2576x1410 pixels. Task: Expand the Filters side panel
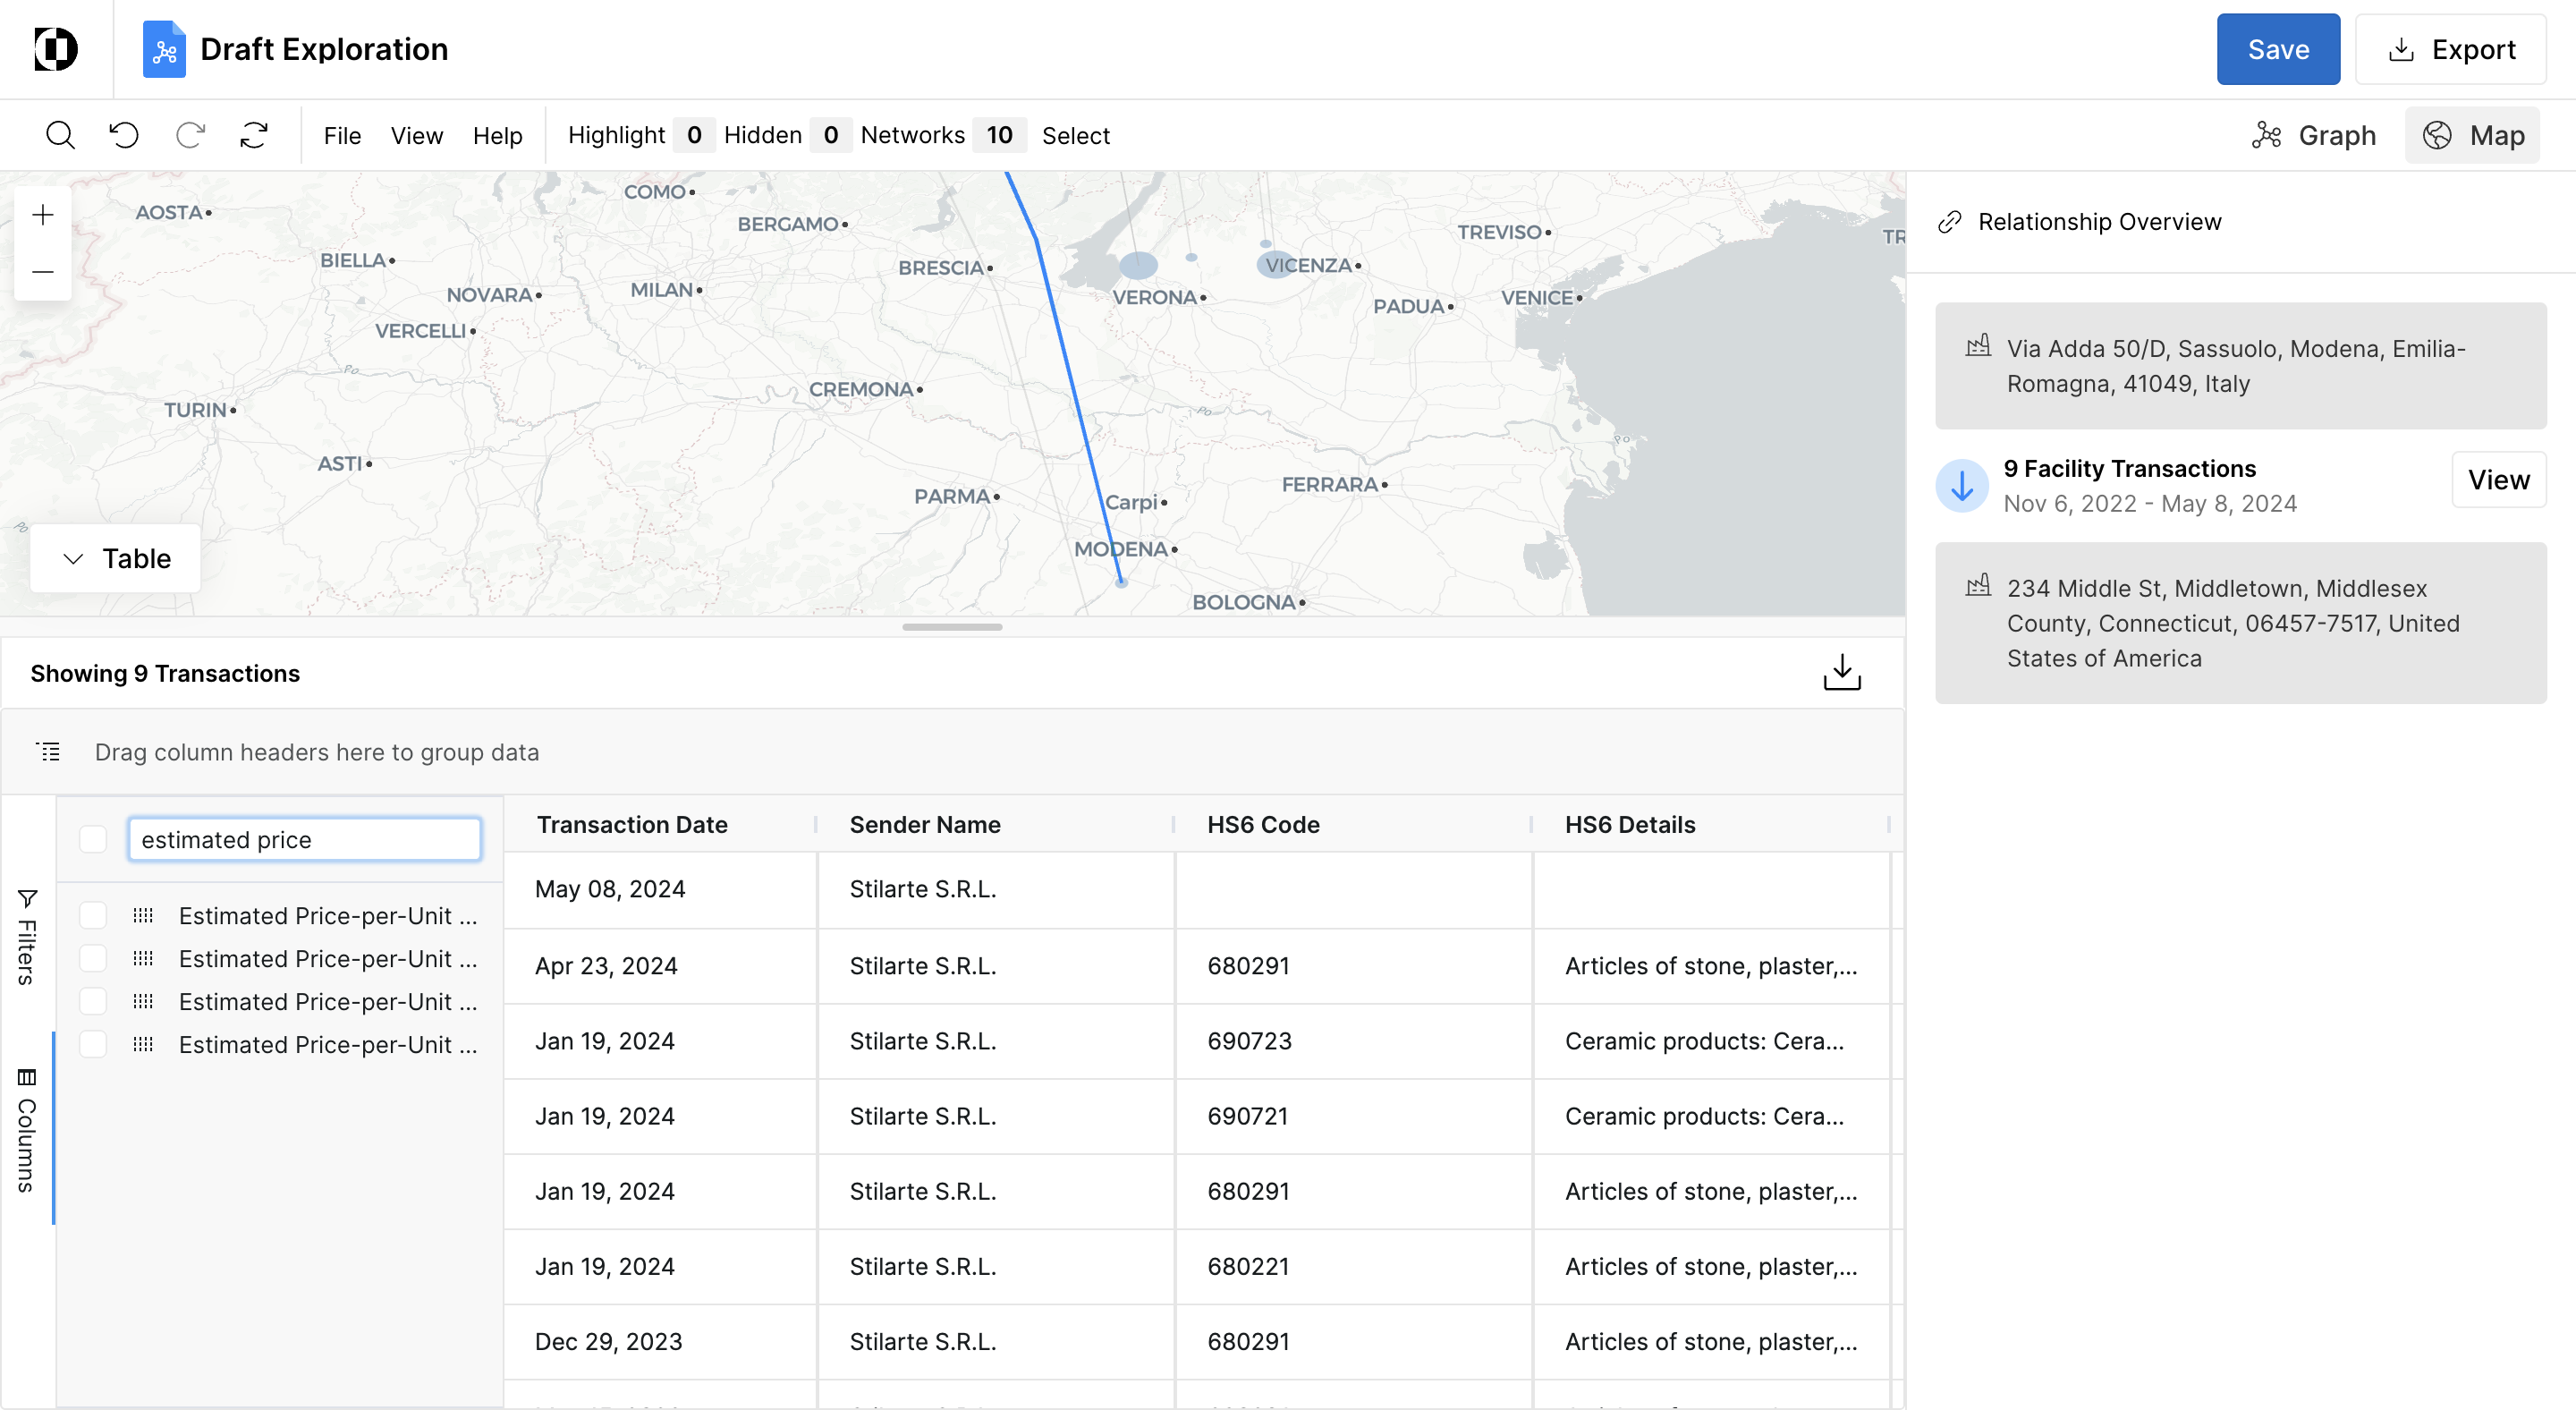[27, 937]
